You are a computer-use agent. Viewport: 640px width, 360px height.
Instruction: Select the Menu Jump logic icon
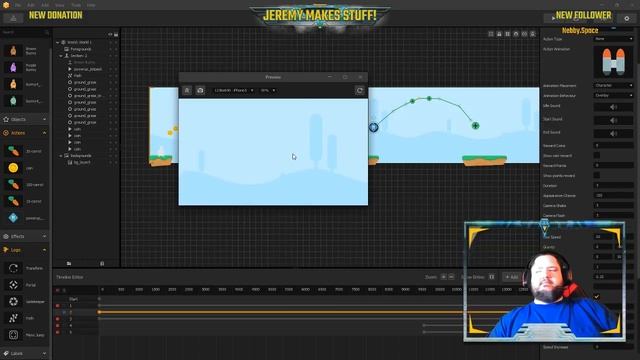(13, 335)
